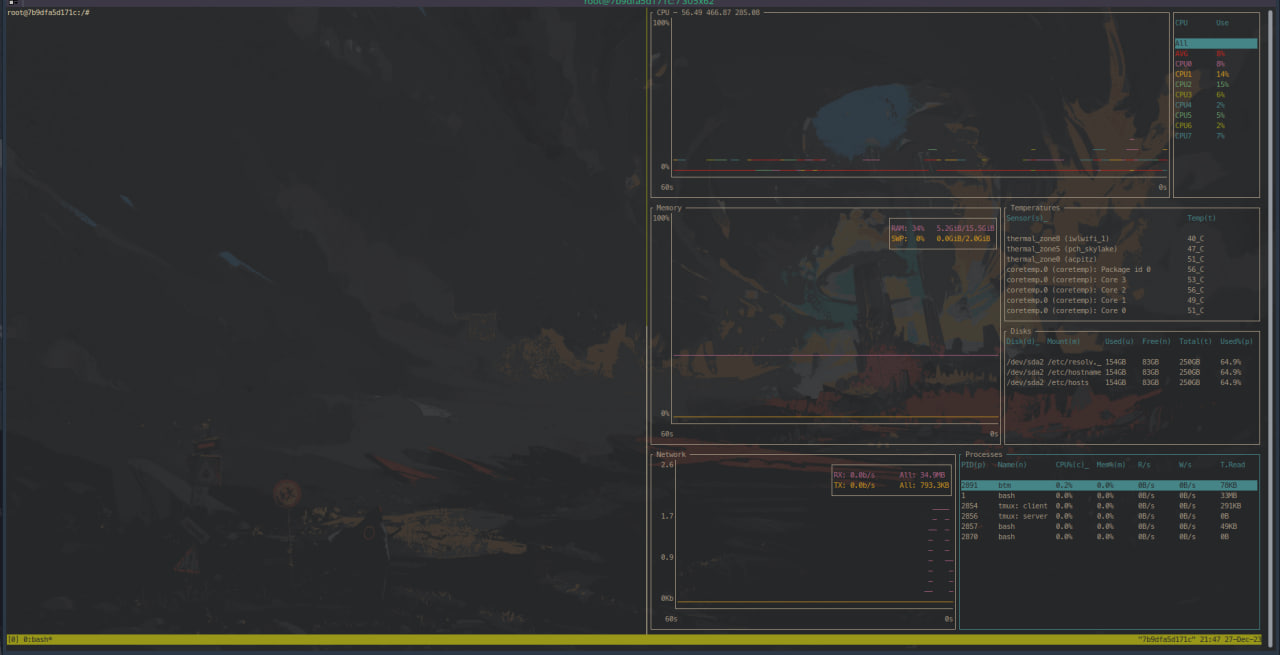Focus the Temperatures widget by its title
Image resolution: width=1280 pixels, height=655 pixels.
point(1035,208)
